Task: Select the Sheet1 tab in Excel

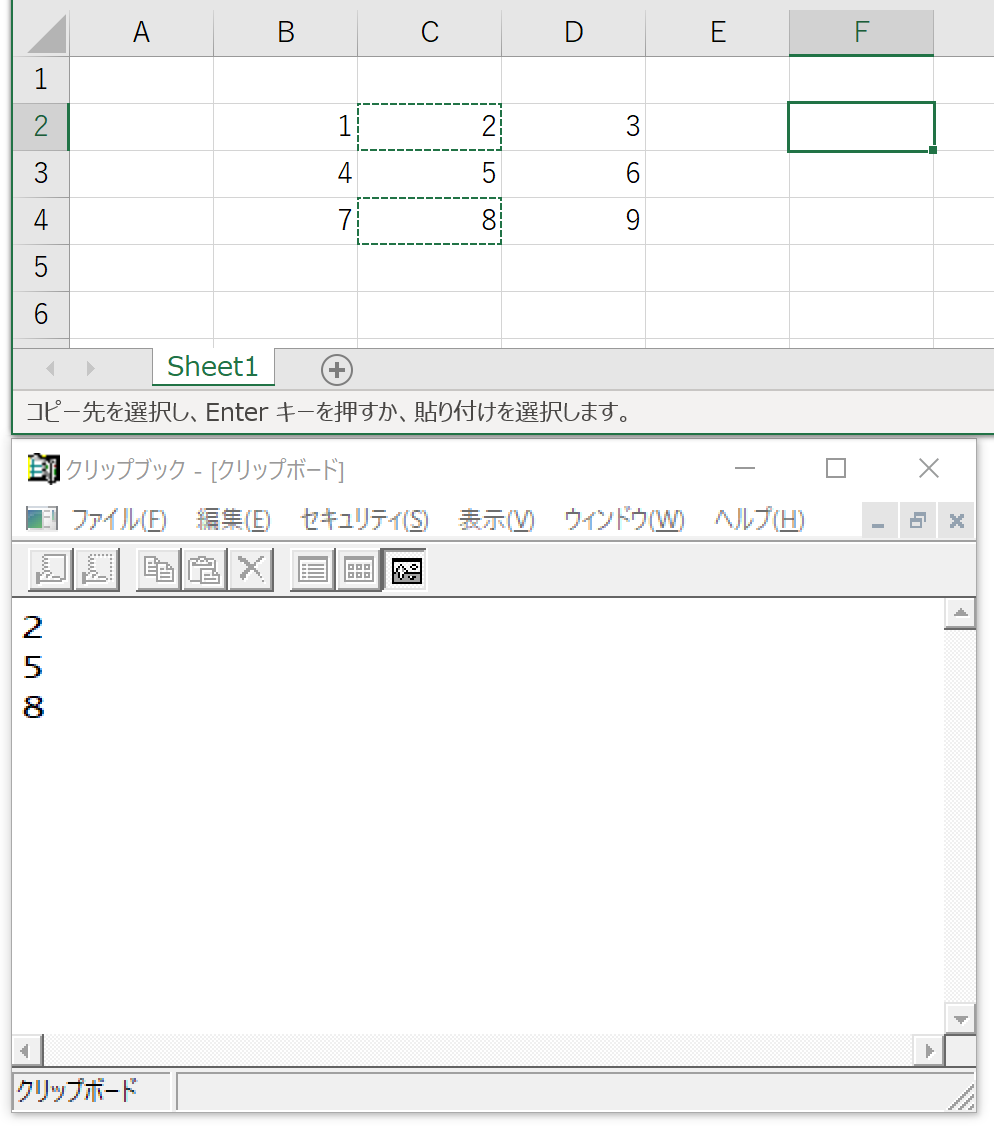Action: pos(213,367)
